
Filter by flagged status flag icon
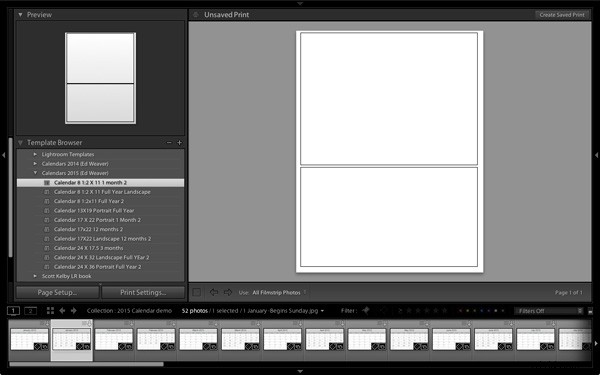(x=366, y=310)
